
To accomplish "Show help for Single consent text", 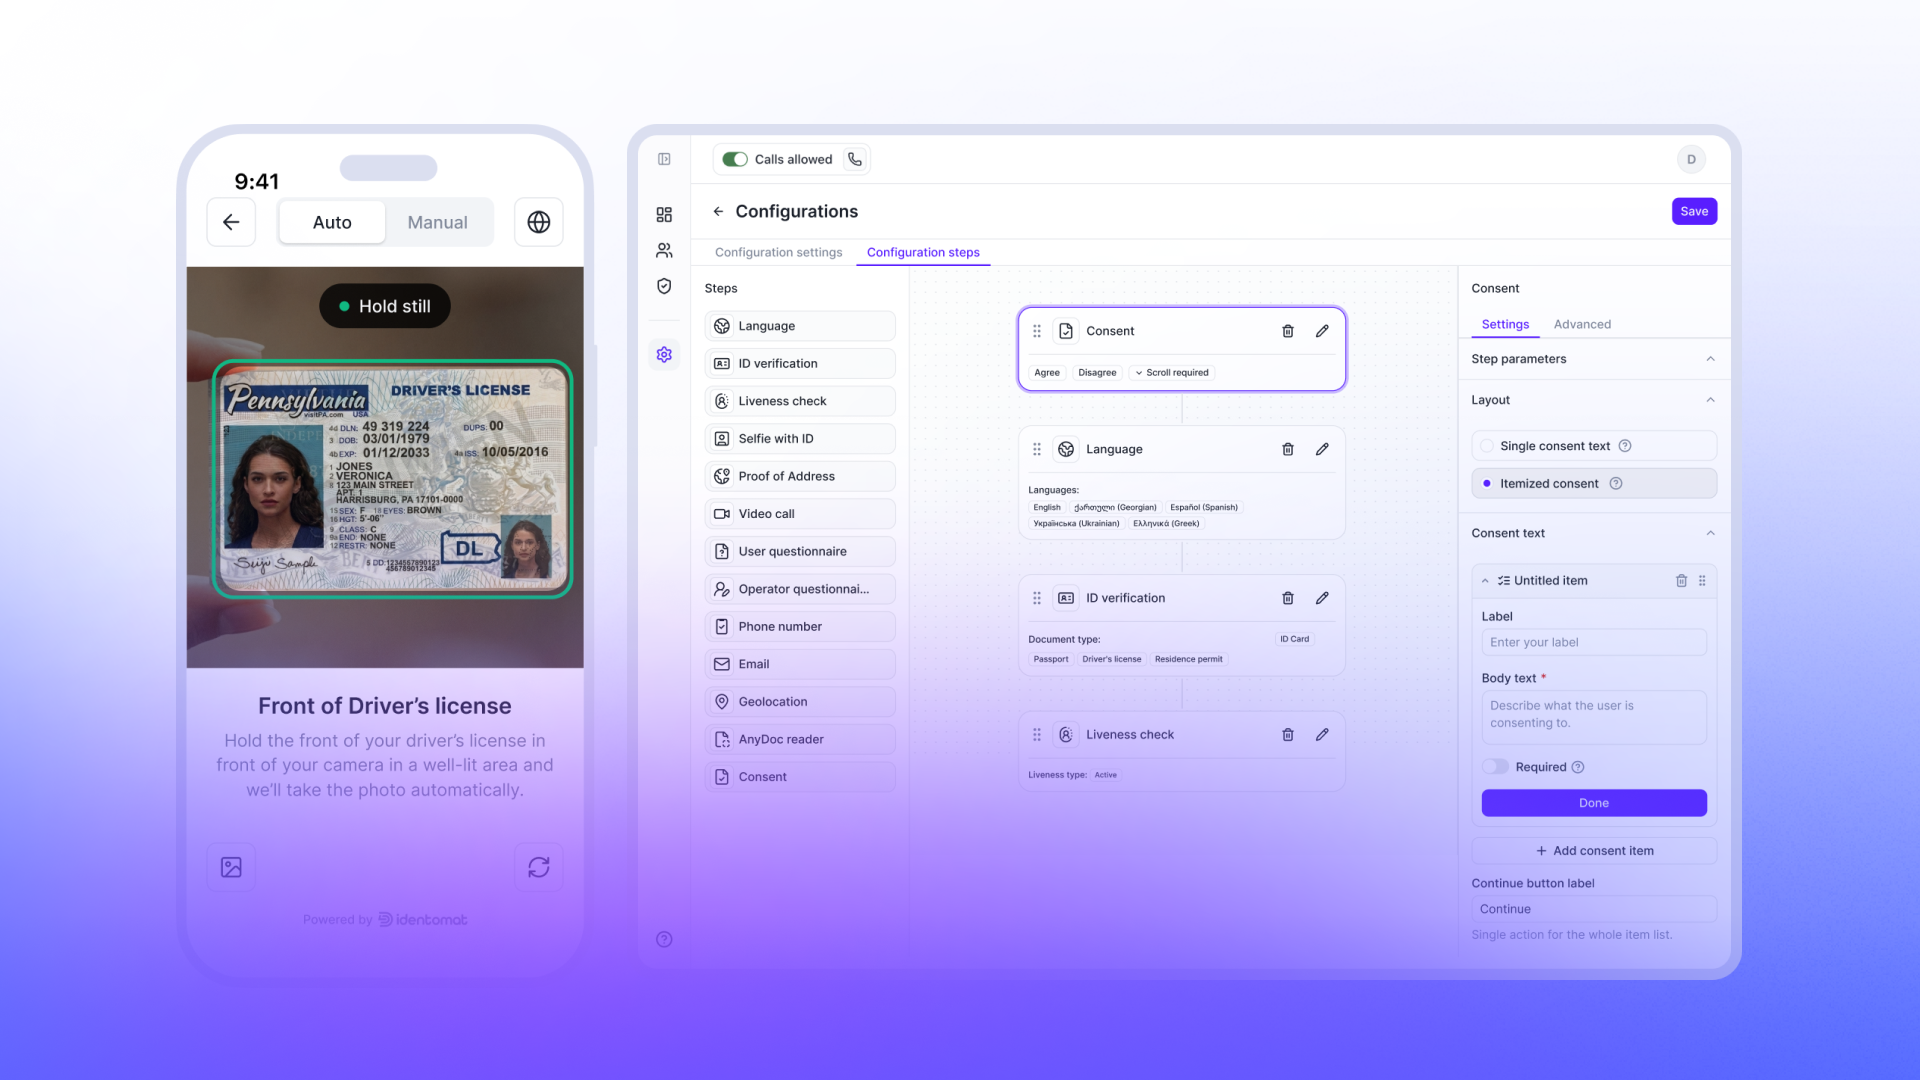I will 1625,446.
